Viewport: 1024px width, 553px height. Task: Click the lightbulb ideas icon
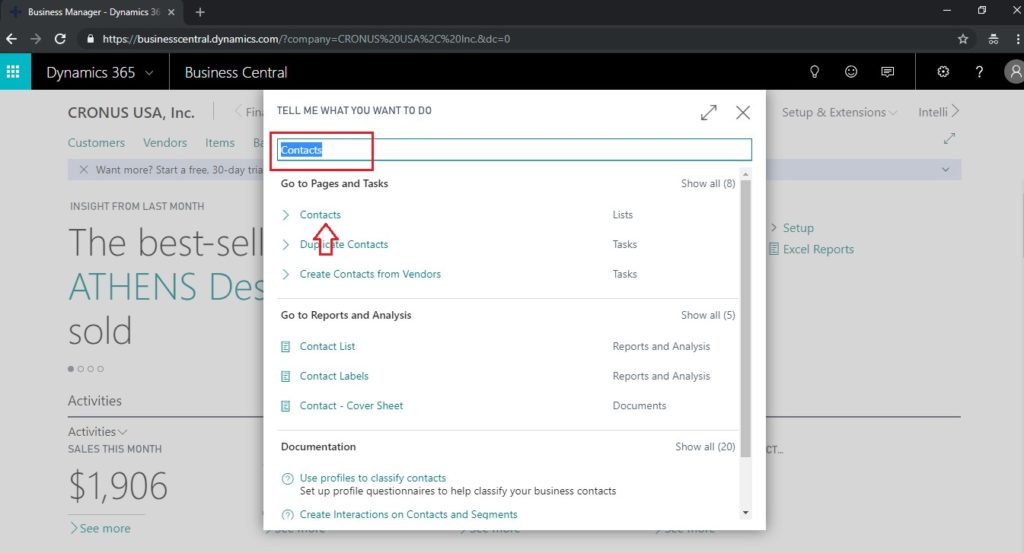tap(814, 72)
